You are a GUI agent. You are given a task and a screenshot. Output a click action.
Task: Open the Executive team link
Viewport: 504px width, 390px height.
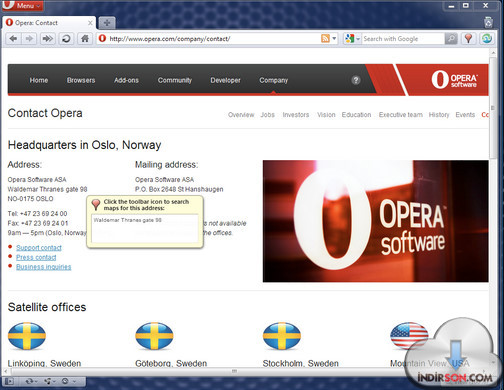(x=401, y=115)
